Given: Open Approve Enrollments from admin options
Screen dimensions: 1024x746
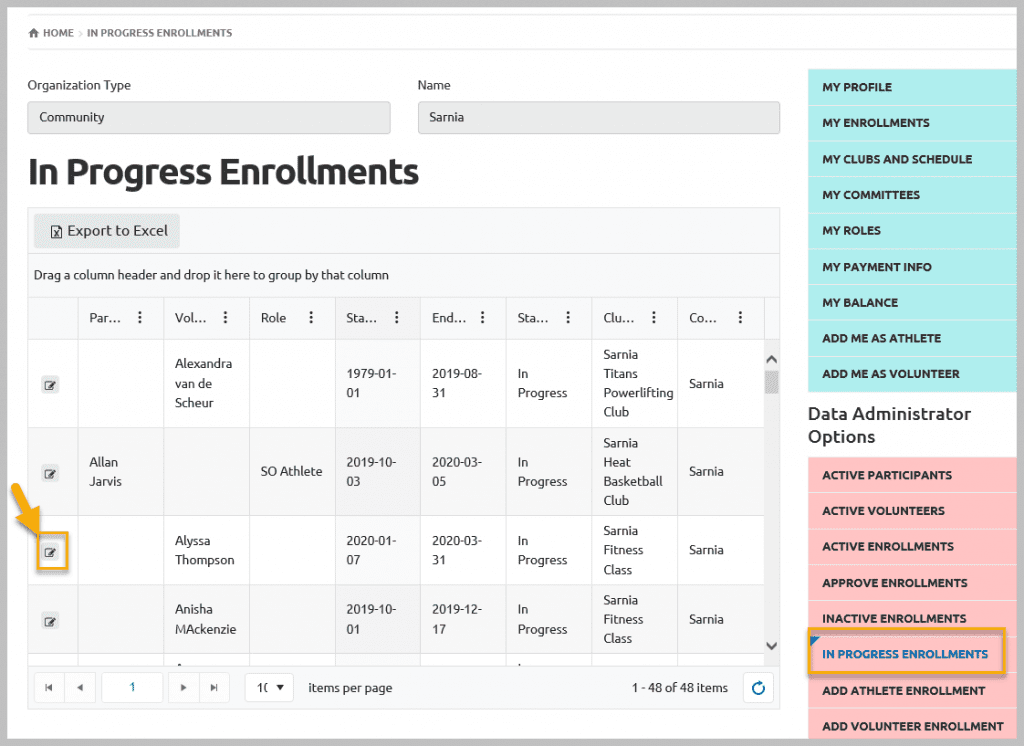Looking at the screenshot, I should 894,583.
